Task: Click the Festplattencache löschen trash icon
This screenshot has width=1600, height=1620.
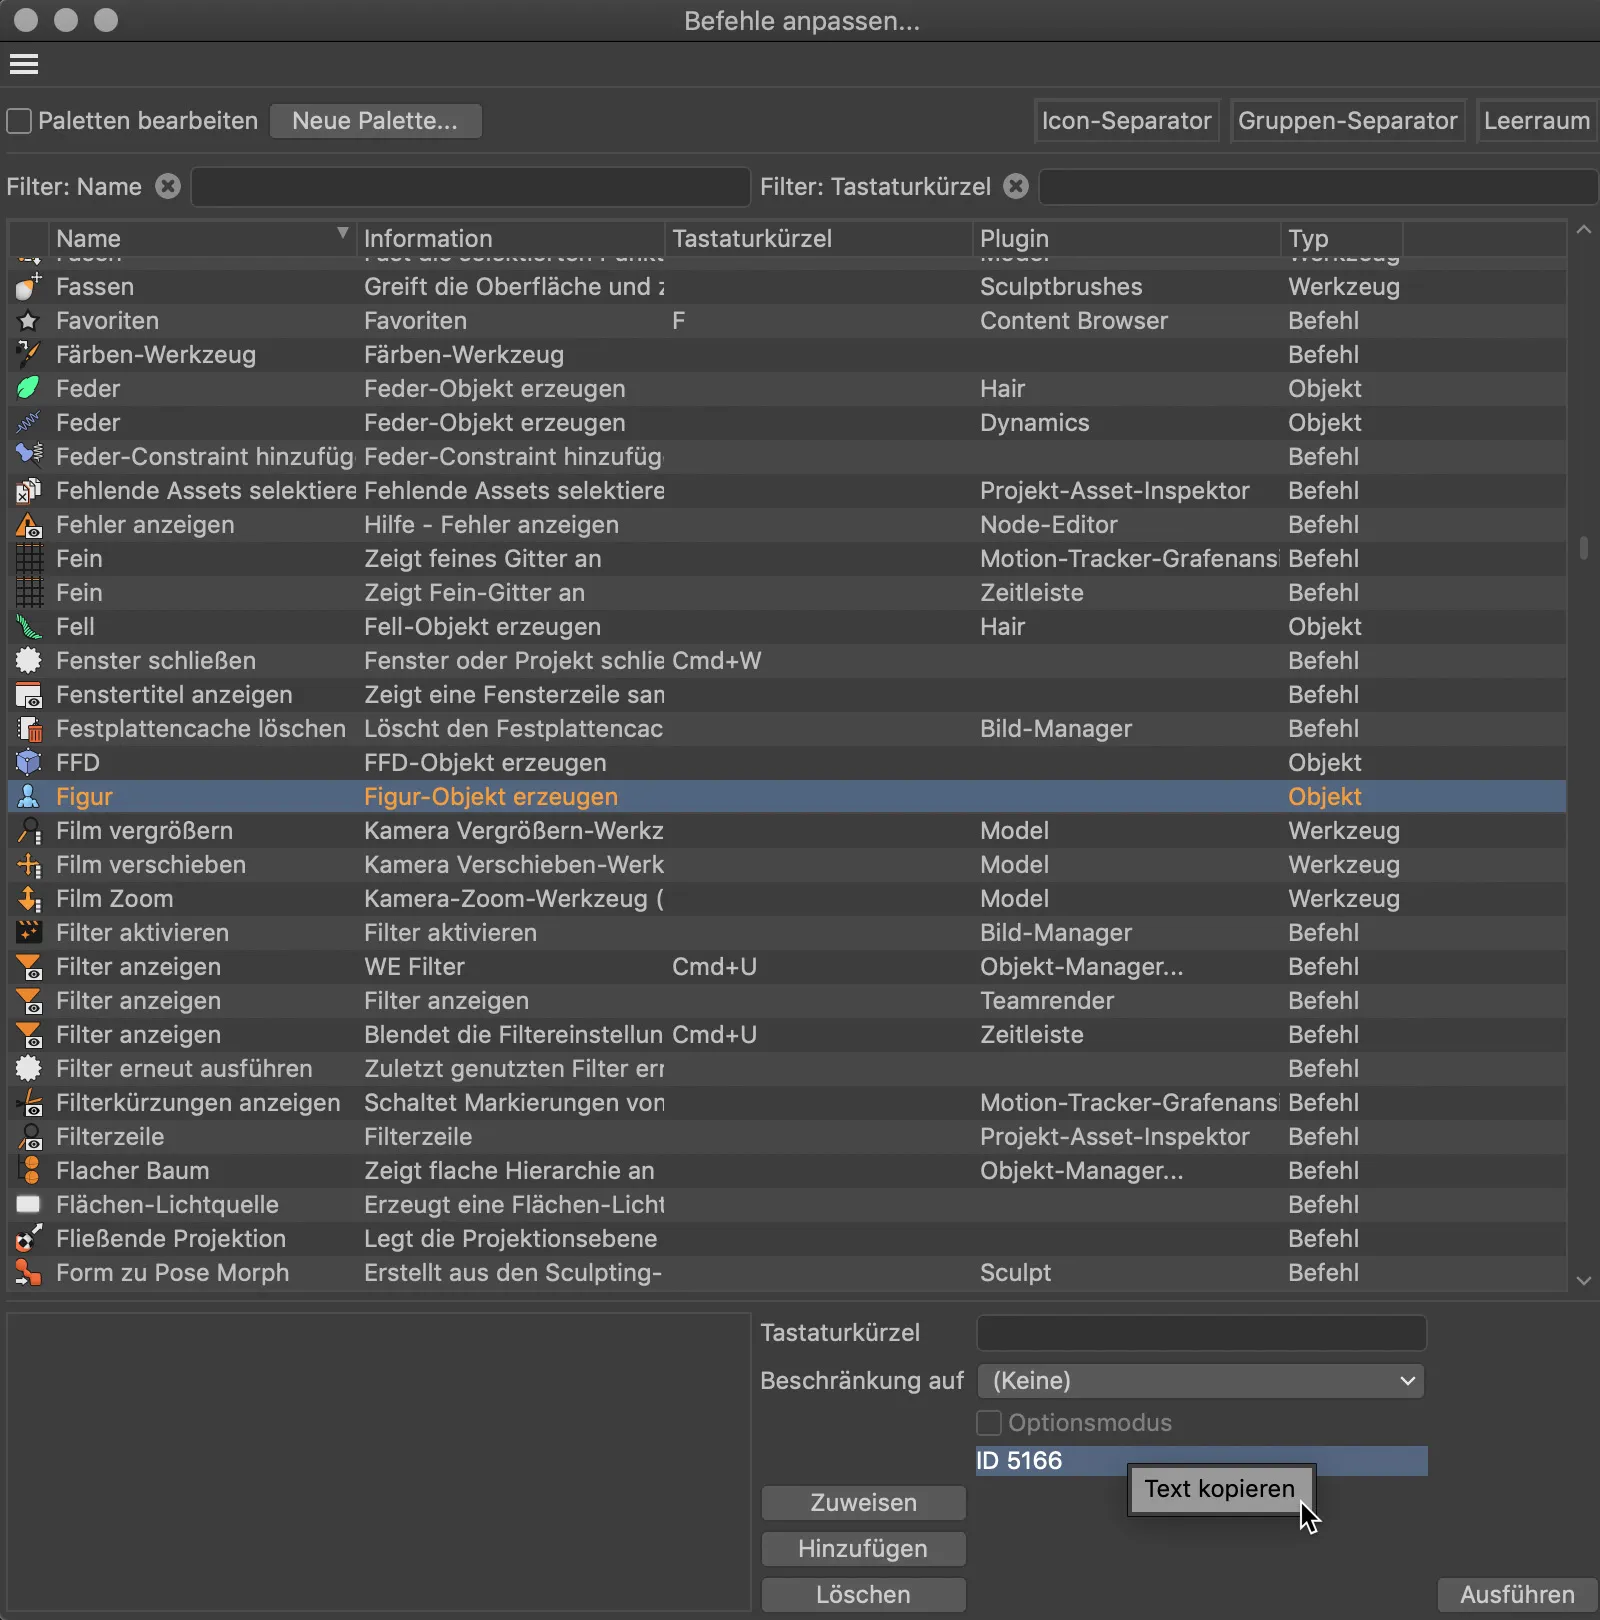Action: (28, 728)
